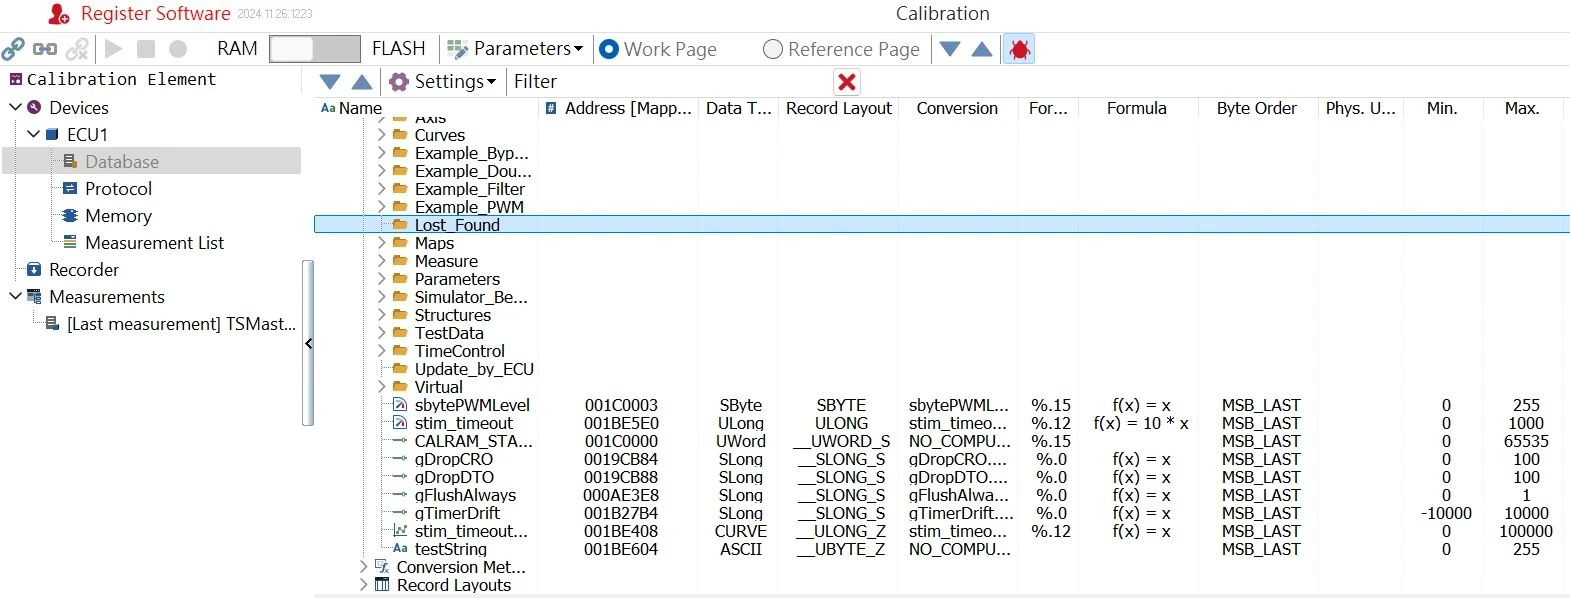Expand the Virtual folder
The height and width of the screenshot is (598, 1570).
(381, 387)
